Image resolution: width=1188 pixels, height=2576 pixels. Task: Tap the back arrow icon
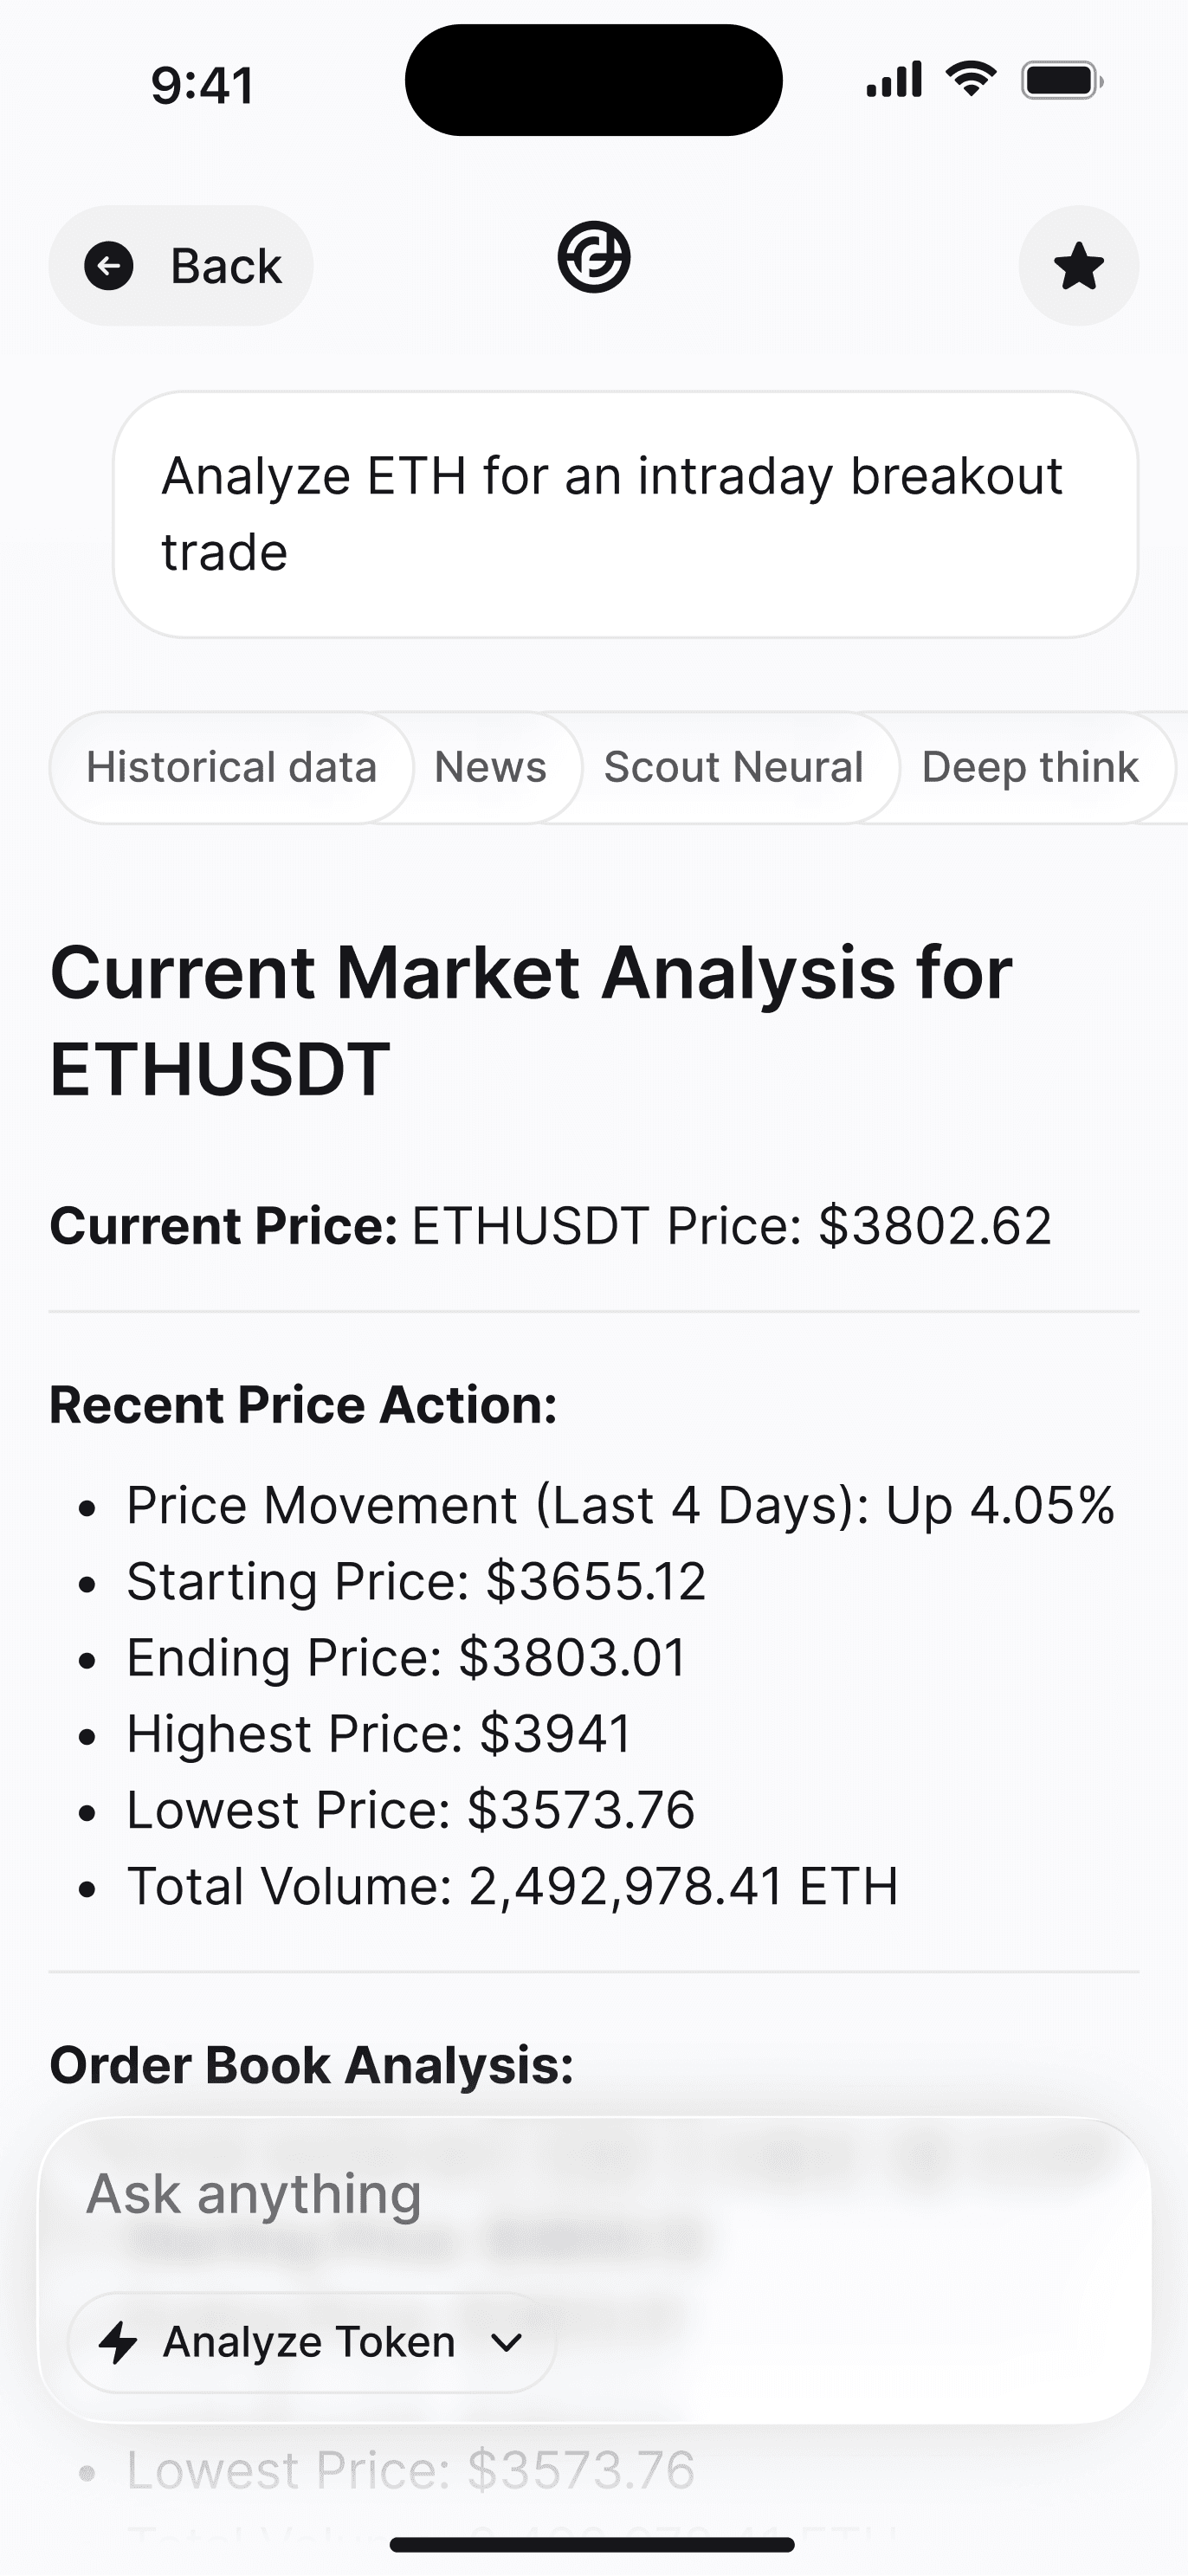[x=109, y=266]
